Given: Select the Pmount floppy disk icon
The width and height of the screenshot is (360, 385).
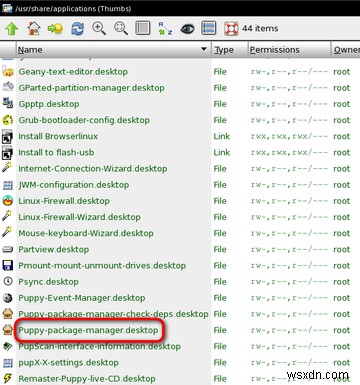Looking at the screenshot, I should 8,265.
